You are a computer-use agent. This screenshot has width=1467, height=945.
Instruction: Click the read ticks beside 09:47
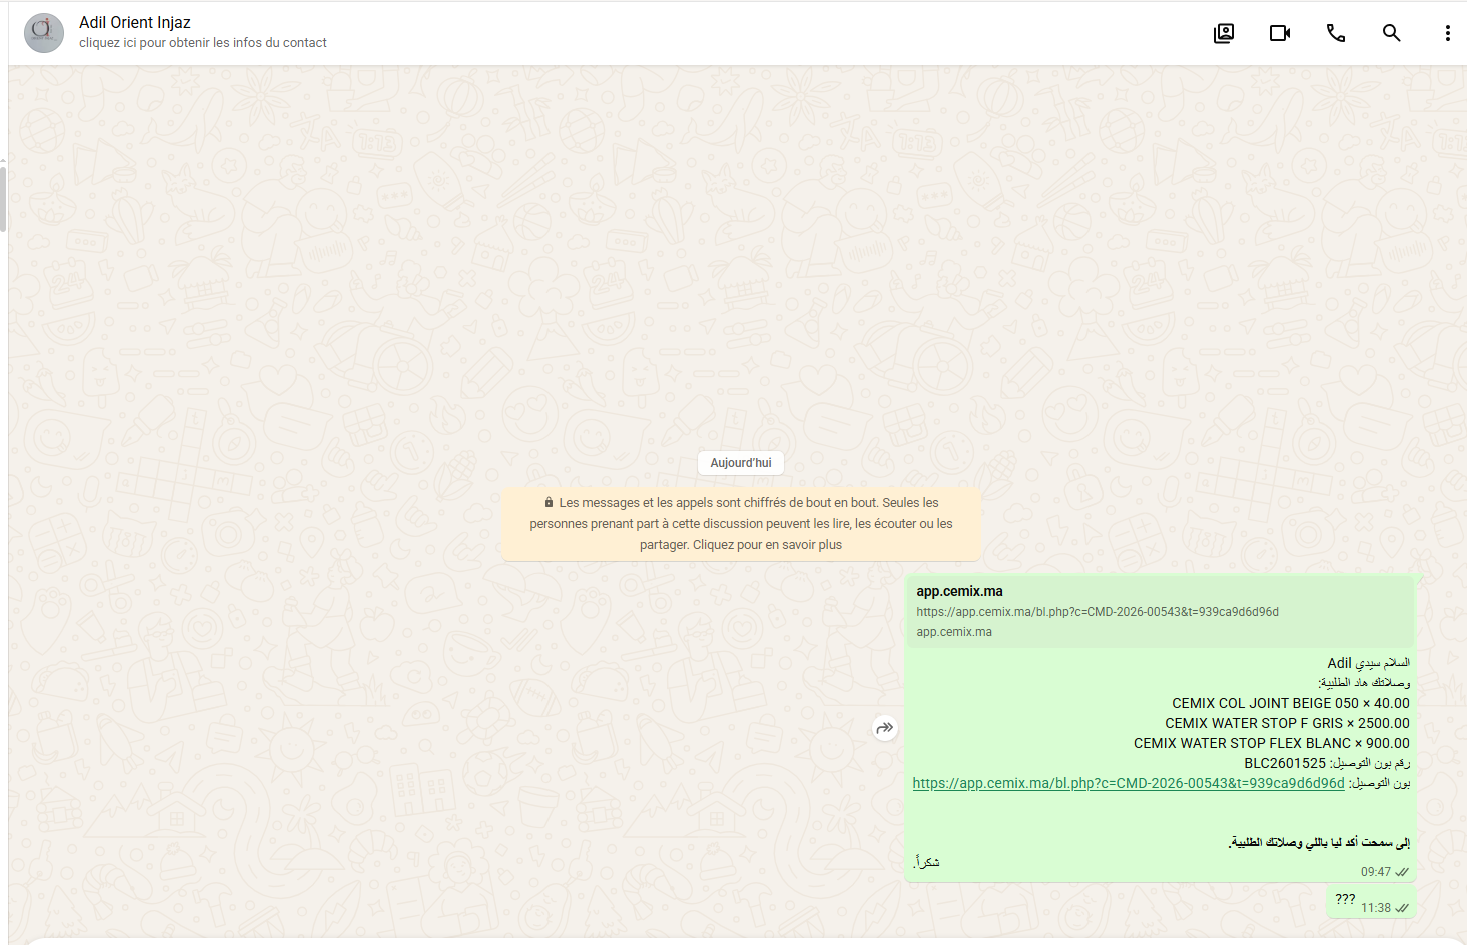(x=1402, y=872)
